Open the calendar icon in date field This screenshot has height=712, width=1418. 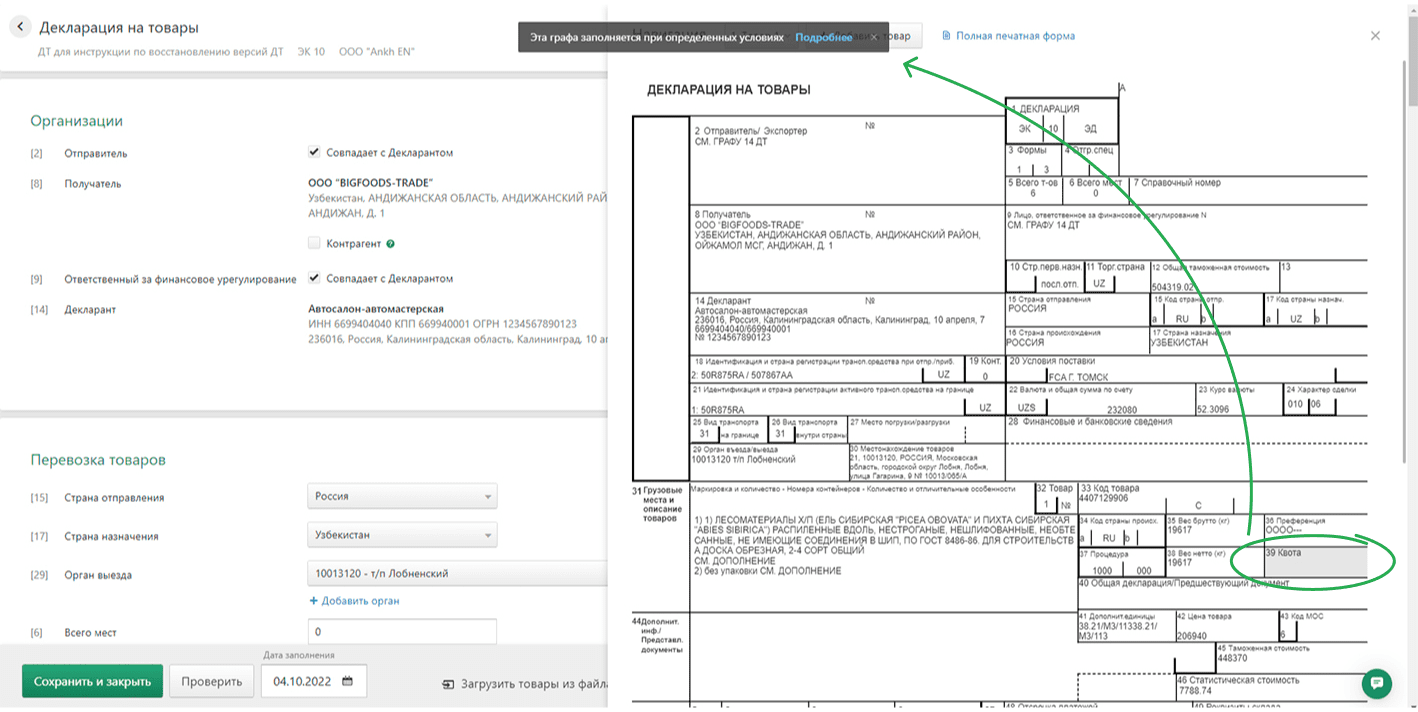click(347, 681)
